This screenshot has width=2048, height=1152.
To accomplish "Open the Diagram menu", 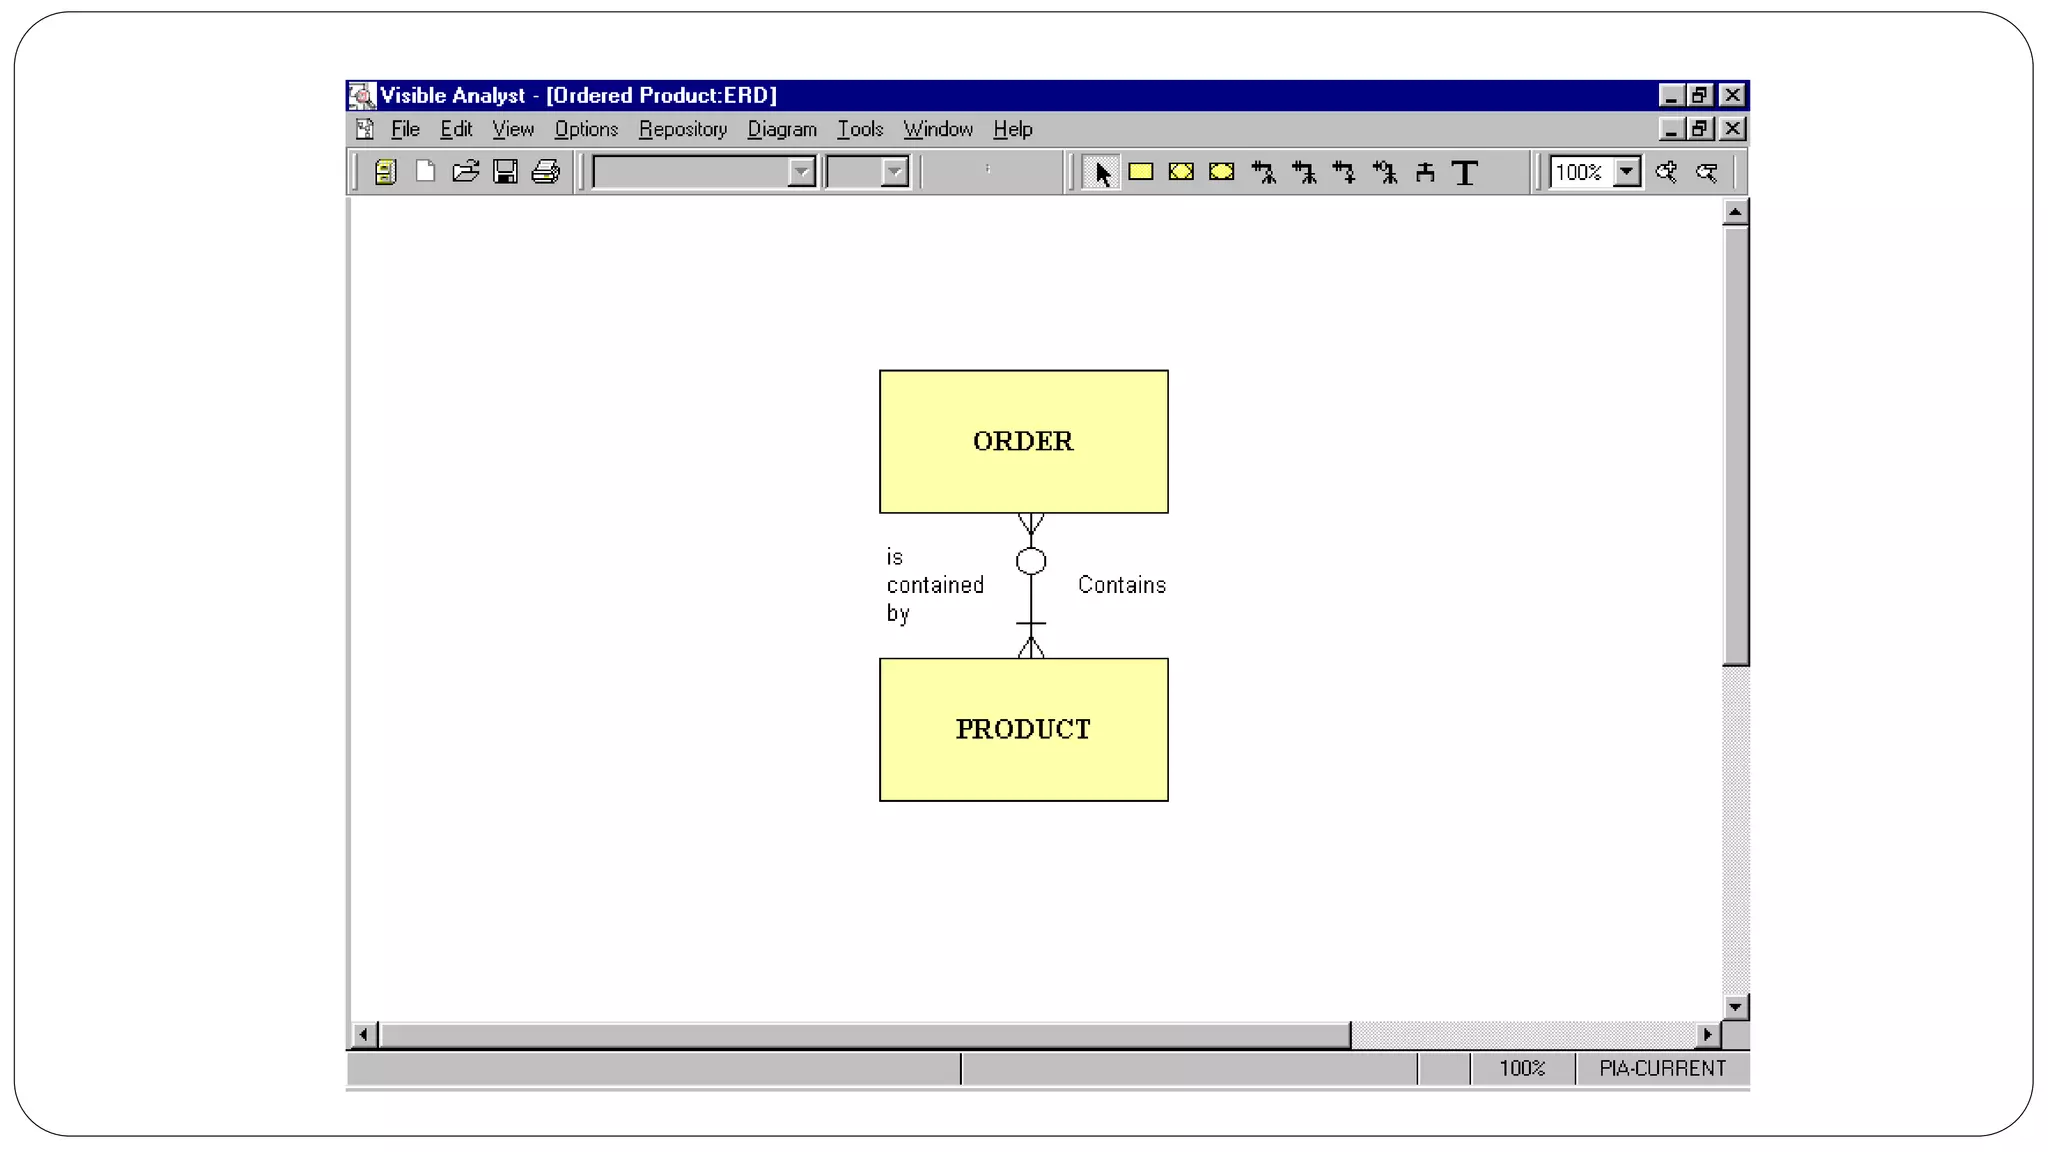I will coord(782,129).
